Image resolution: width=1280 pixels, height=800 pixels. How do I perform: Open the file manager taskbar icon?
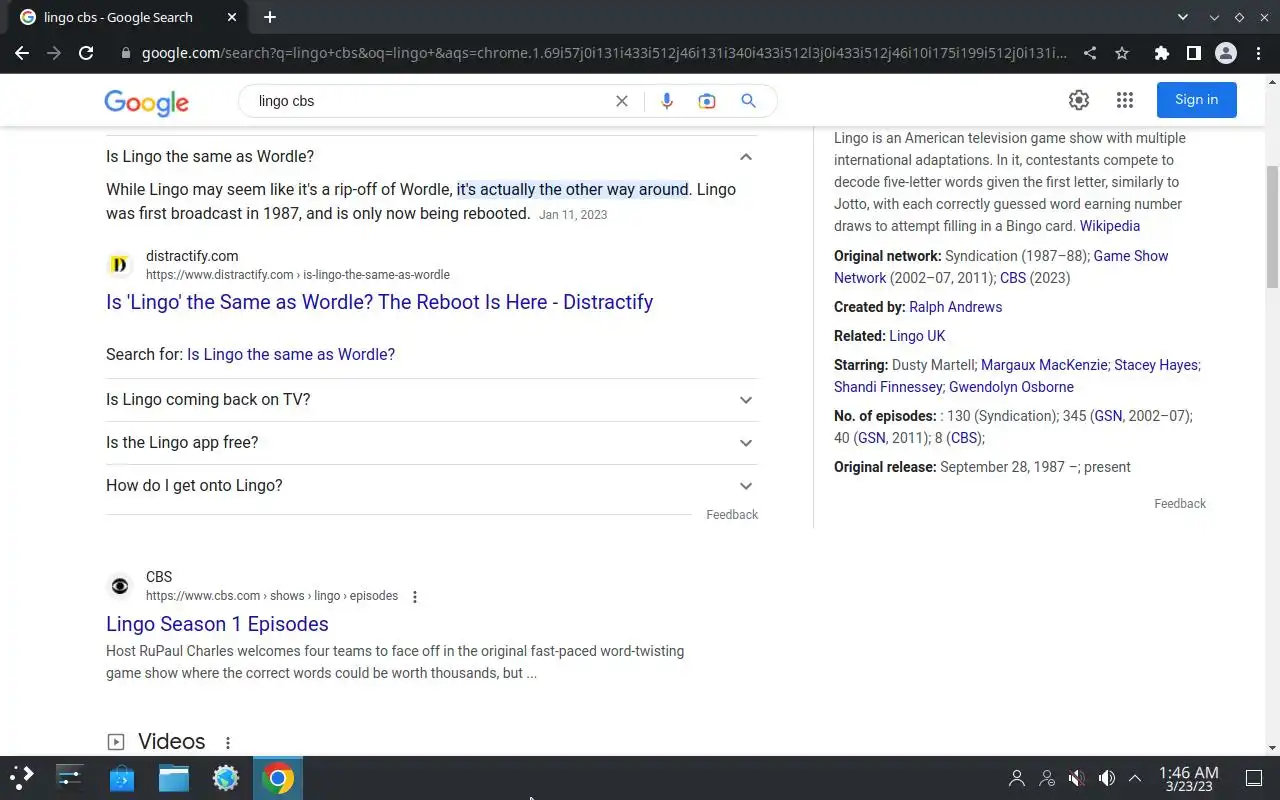(x=174, y=778)
